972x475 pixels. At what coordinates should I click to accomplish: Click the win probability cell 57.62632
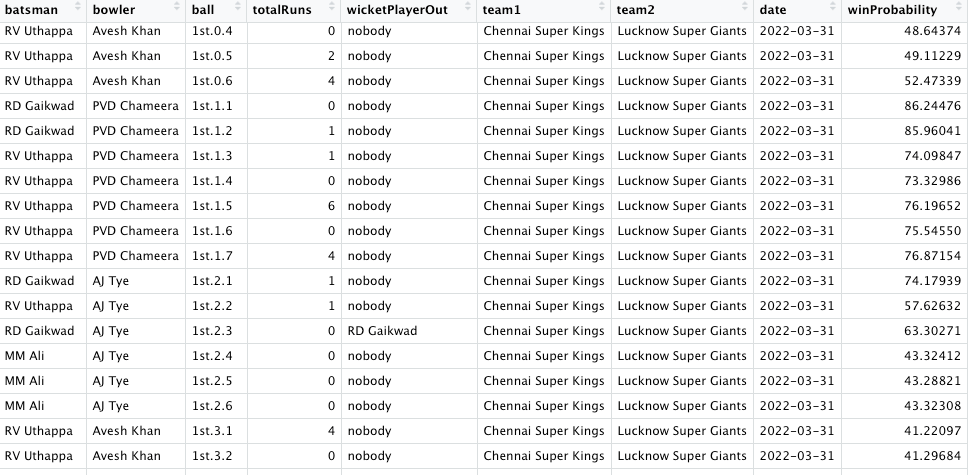(929, 306)
